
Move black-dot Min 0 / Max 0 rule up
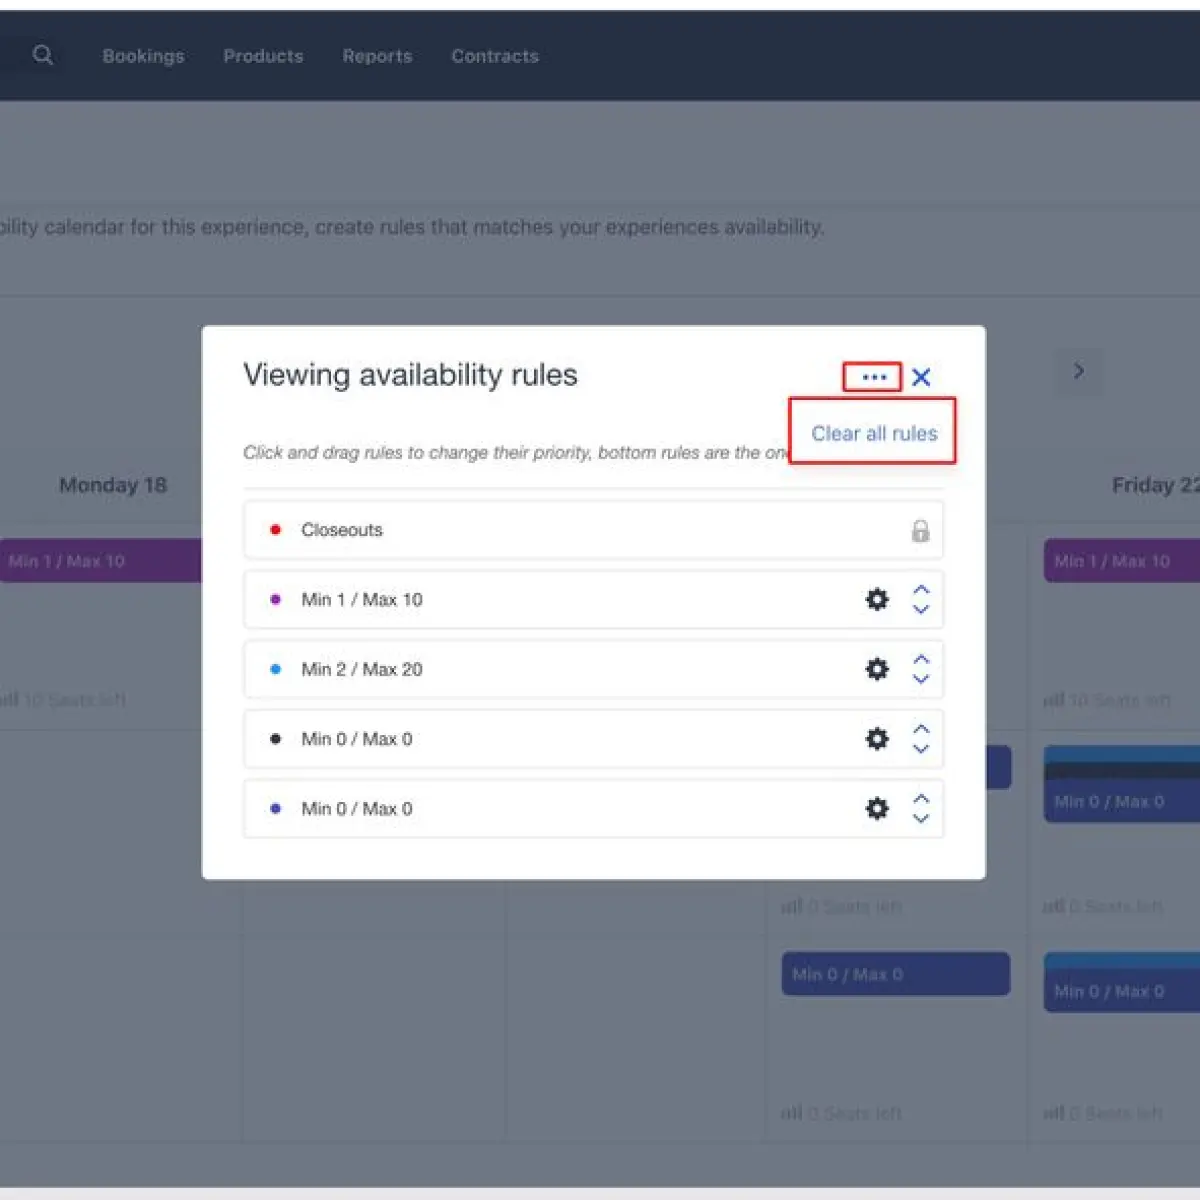(x=921, y=730)
